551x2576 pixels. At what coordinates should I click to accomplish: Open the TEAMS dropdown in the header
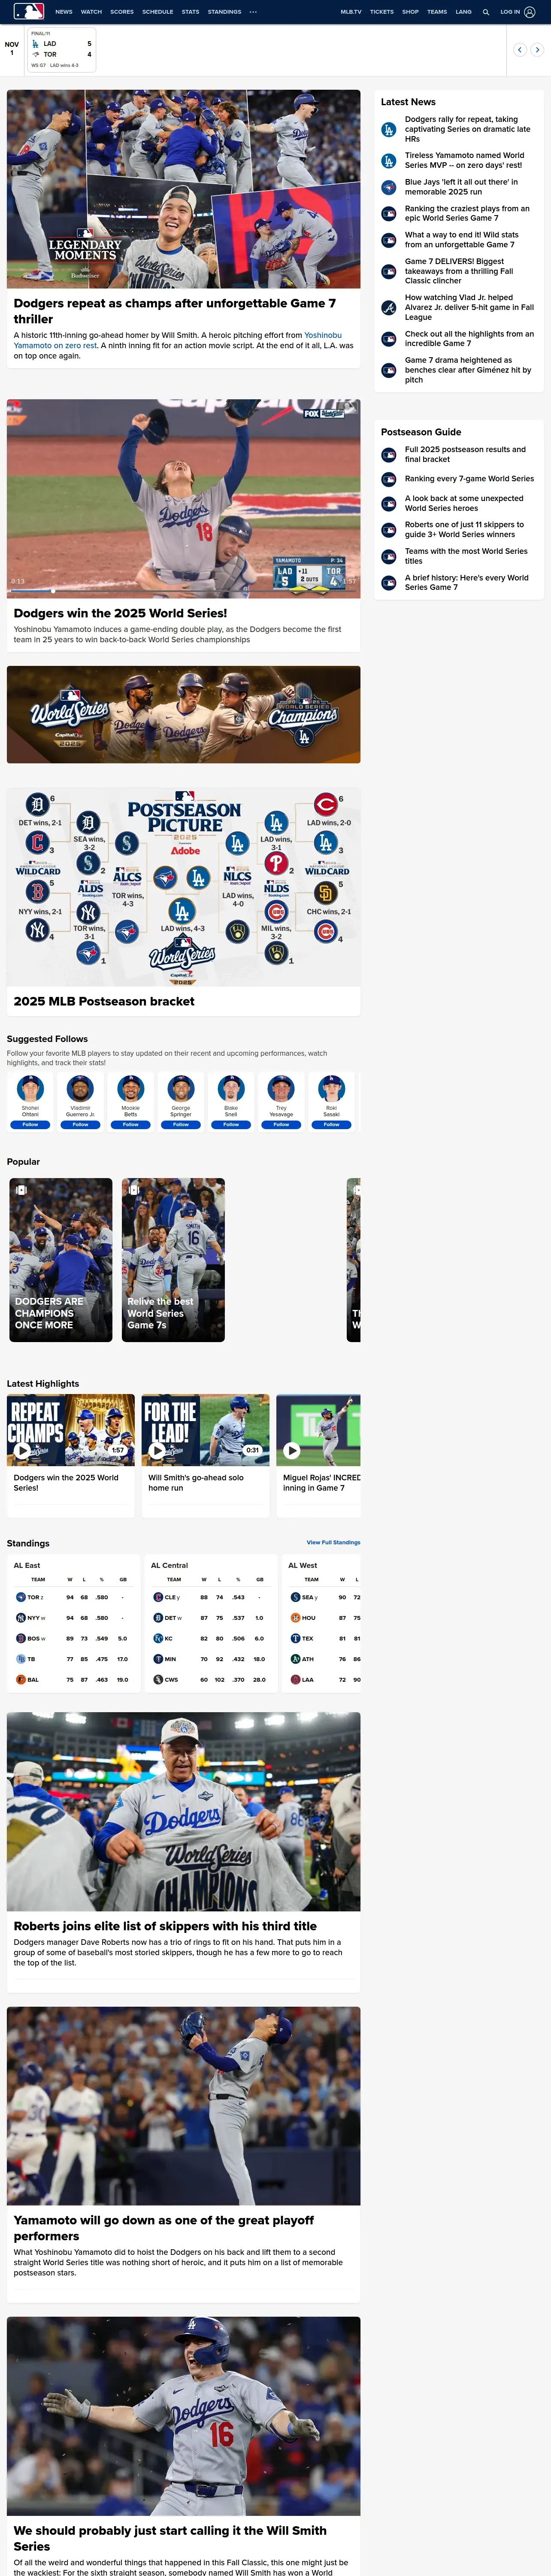tap(437, 12)
